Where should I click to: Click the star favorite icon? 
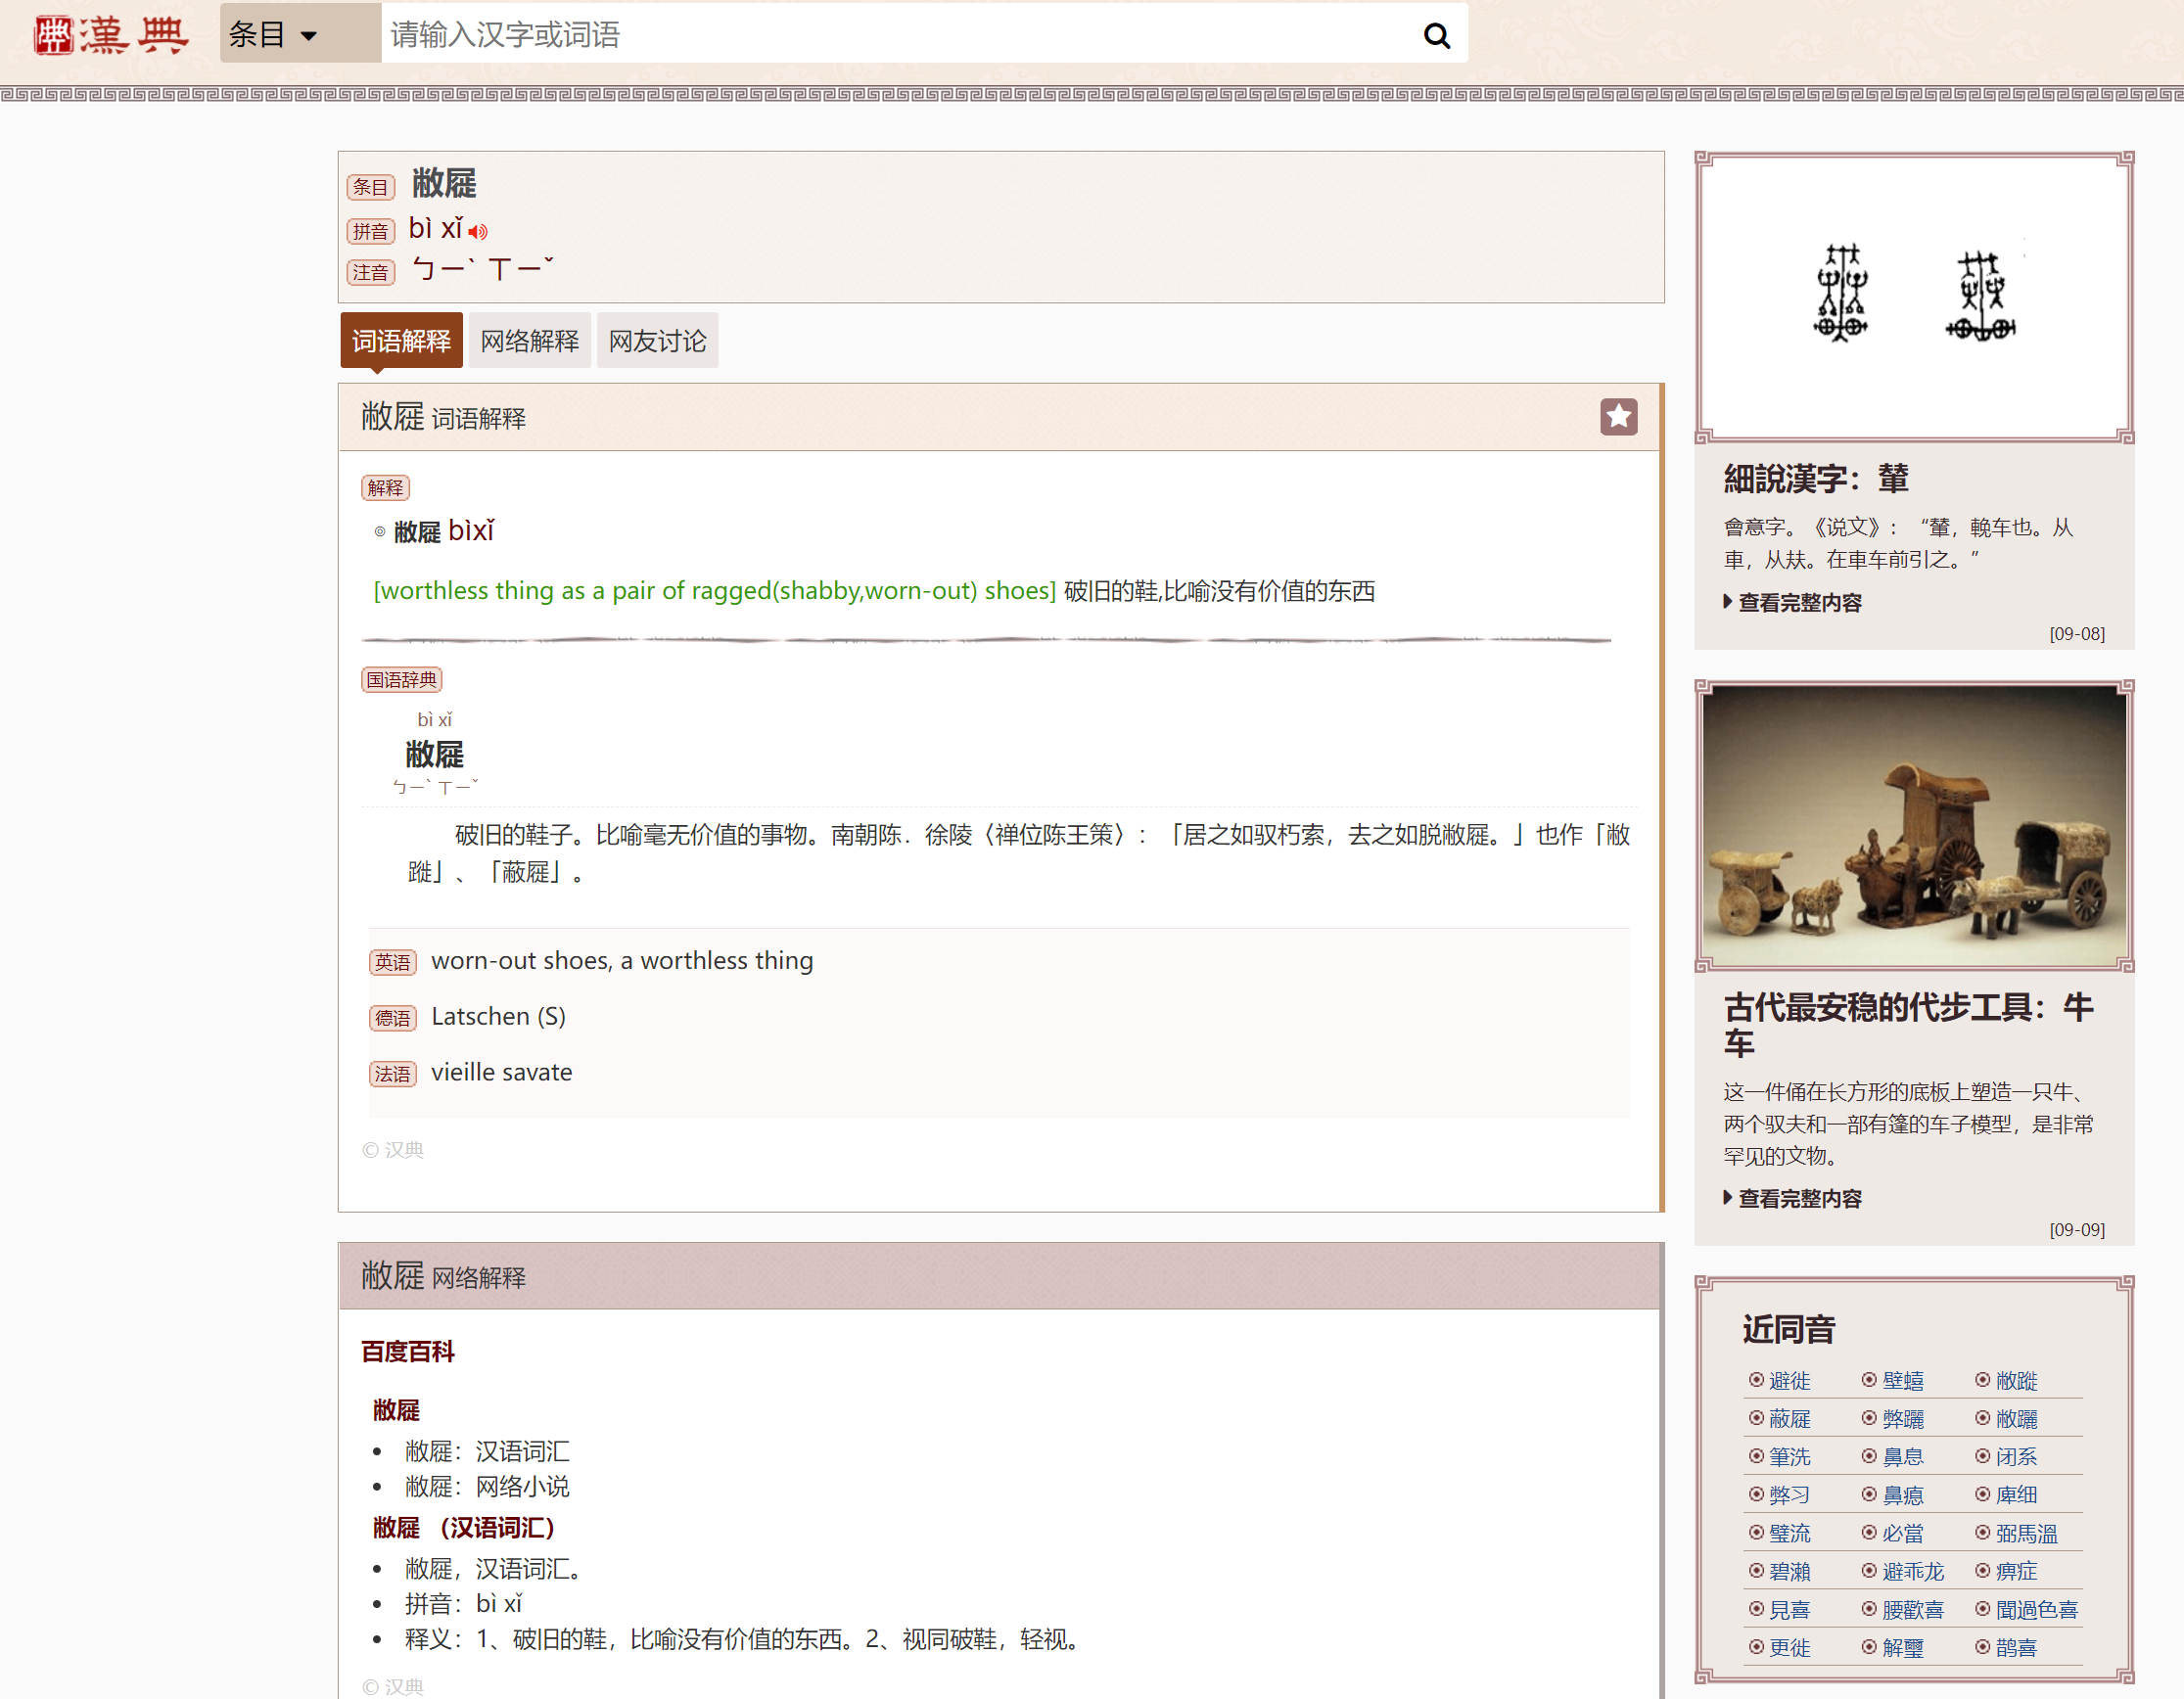pos(1617,417)
